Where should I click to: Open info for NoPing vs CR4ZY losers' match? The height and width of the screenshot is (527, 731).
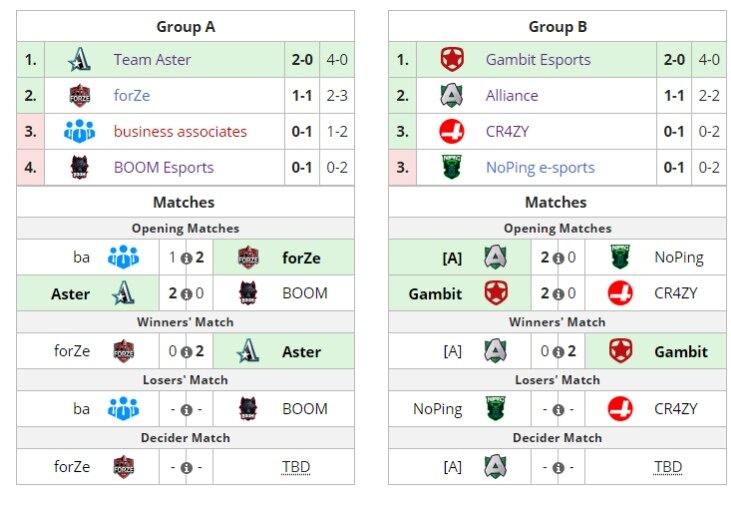(x=558, y=410)
